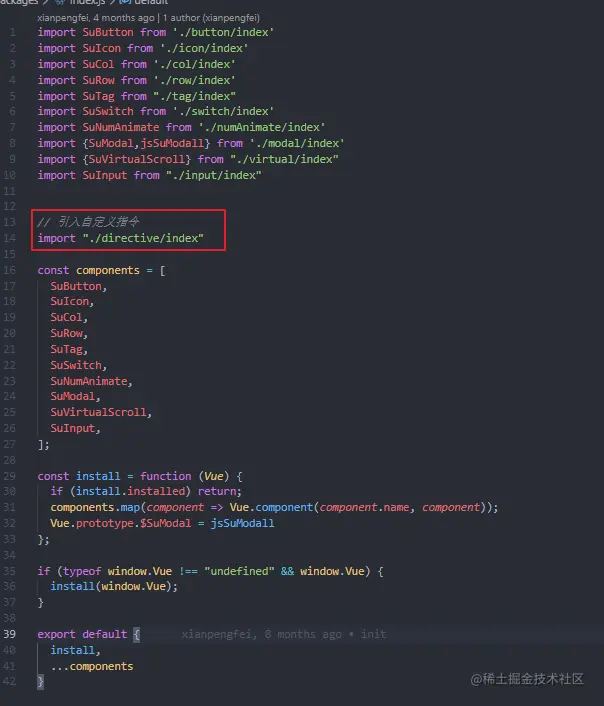604x706 pixels.
Task: Click '...components' spread on line 41
Action: [x=92, y=666]
